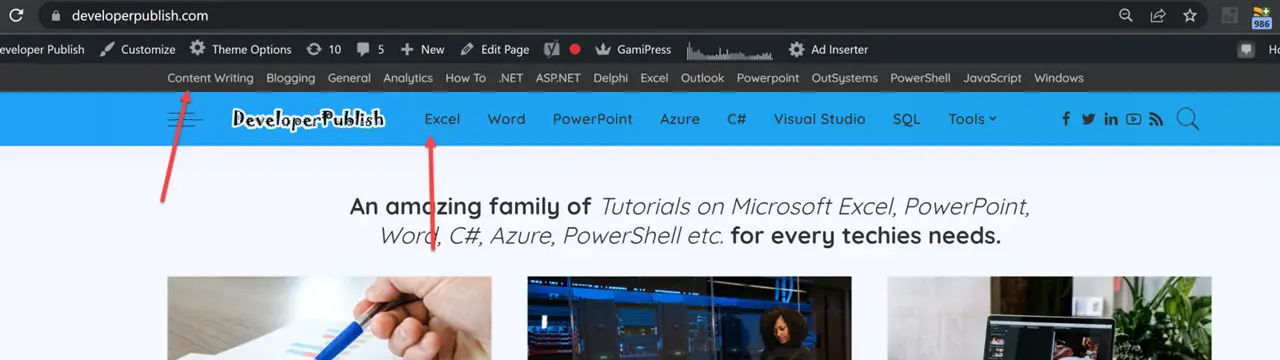
Task: Open Customize in the WordPress admin bar
Action: pos(138,49)
